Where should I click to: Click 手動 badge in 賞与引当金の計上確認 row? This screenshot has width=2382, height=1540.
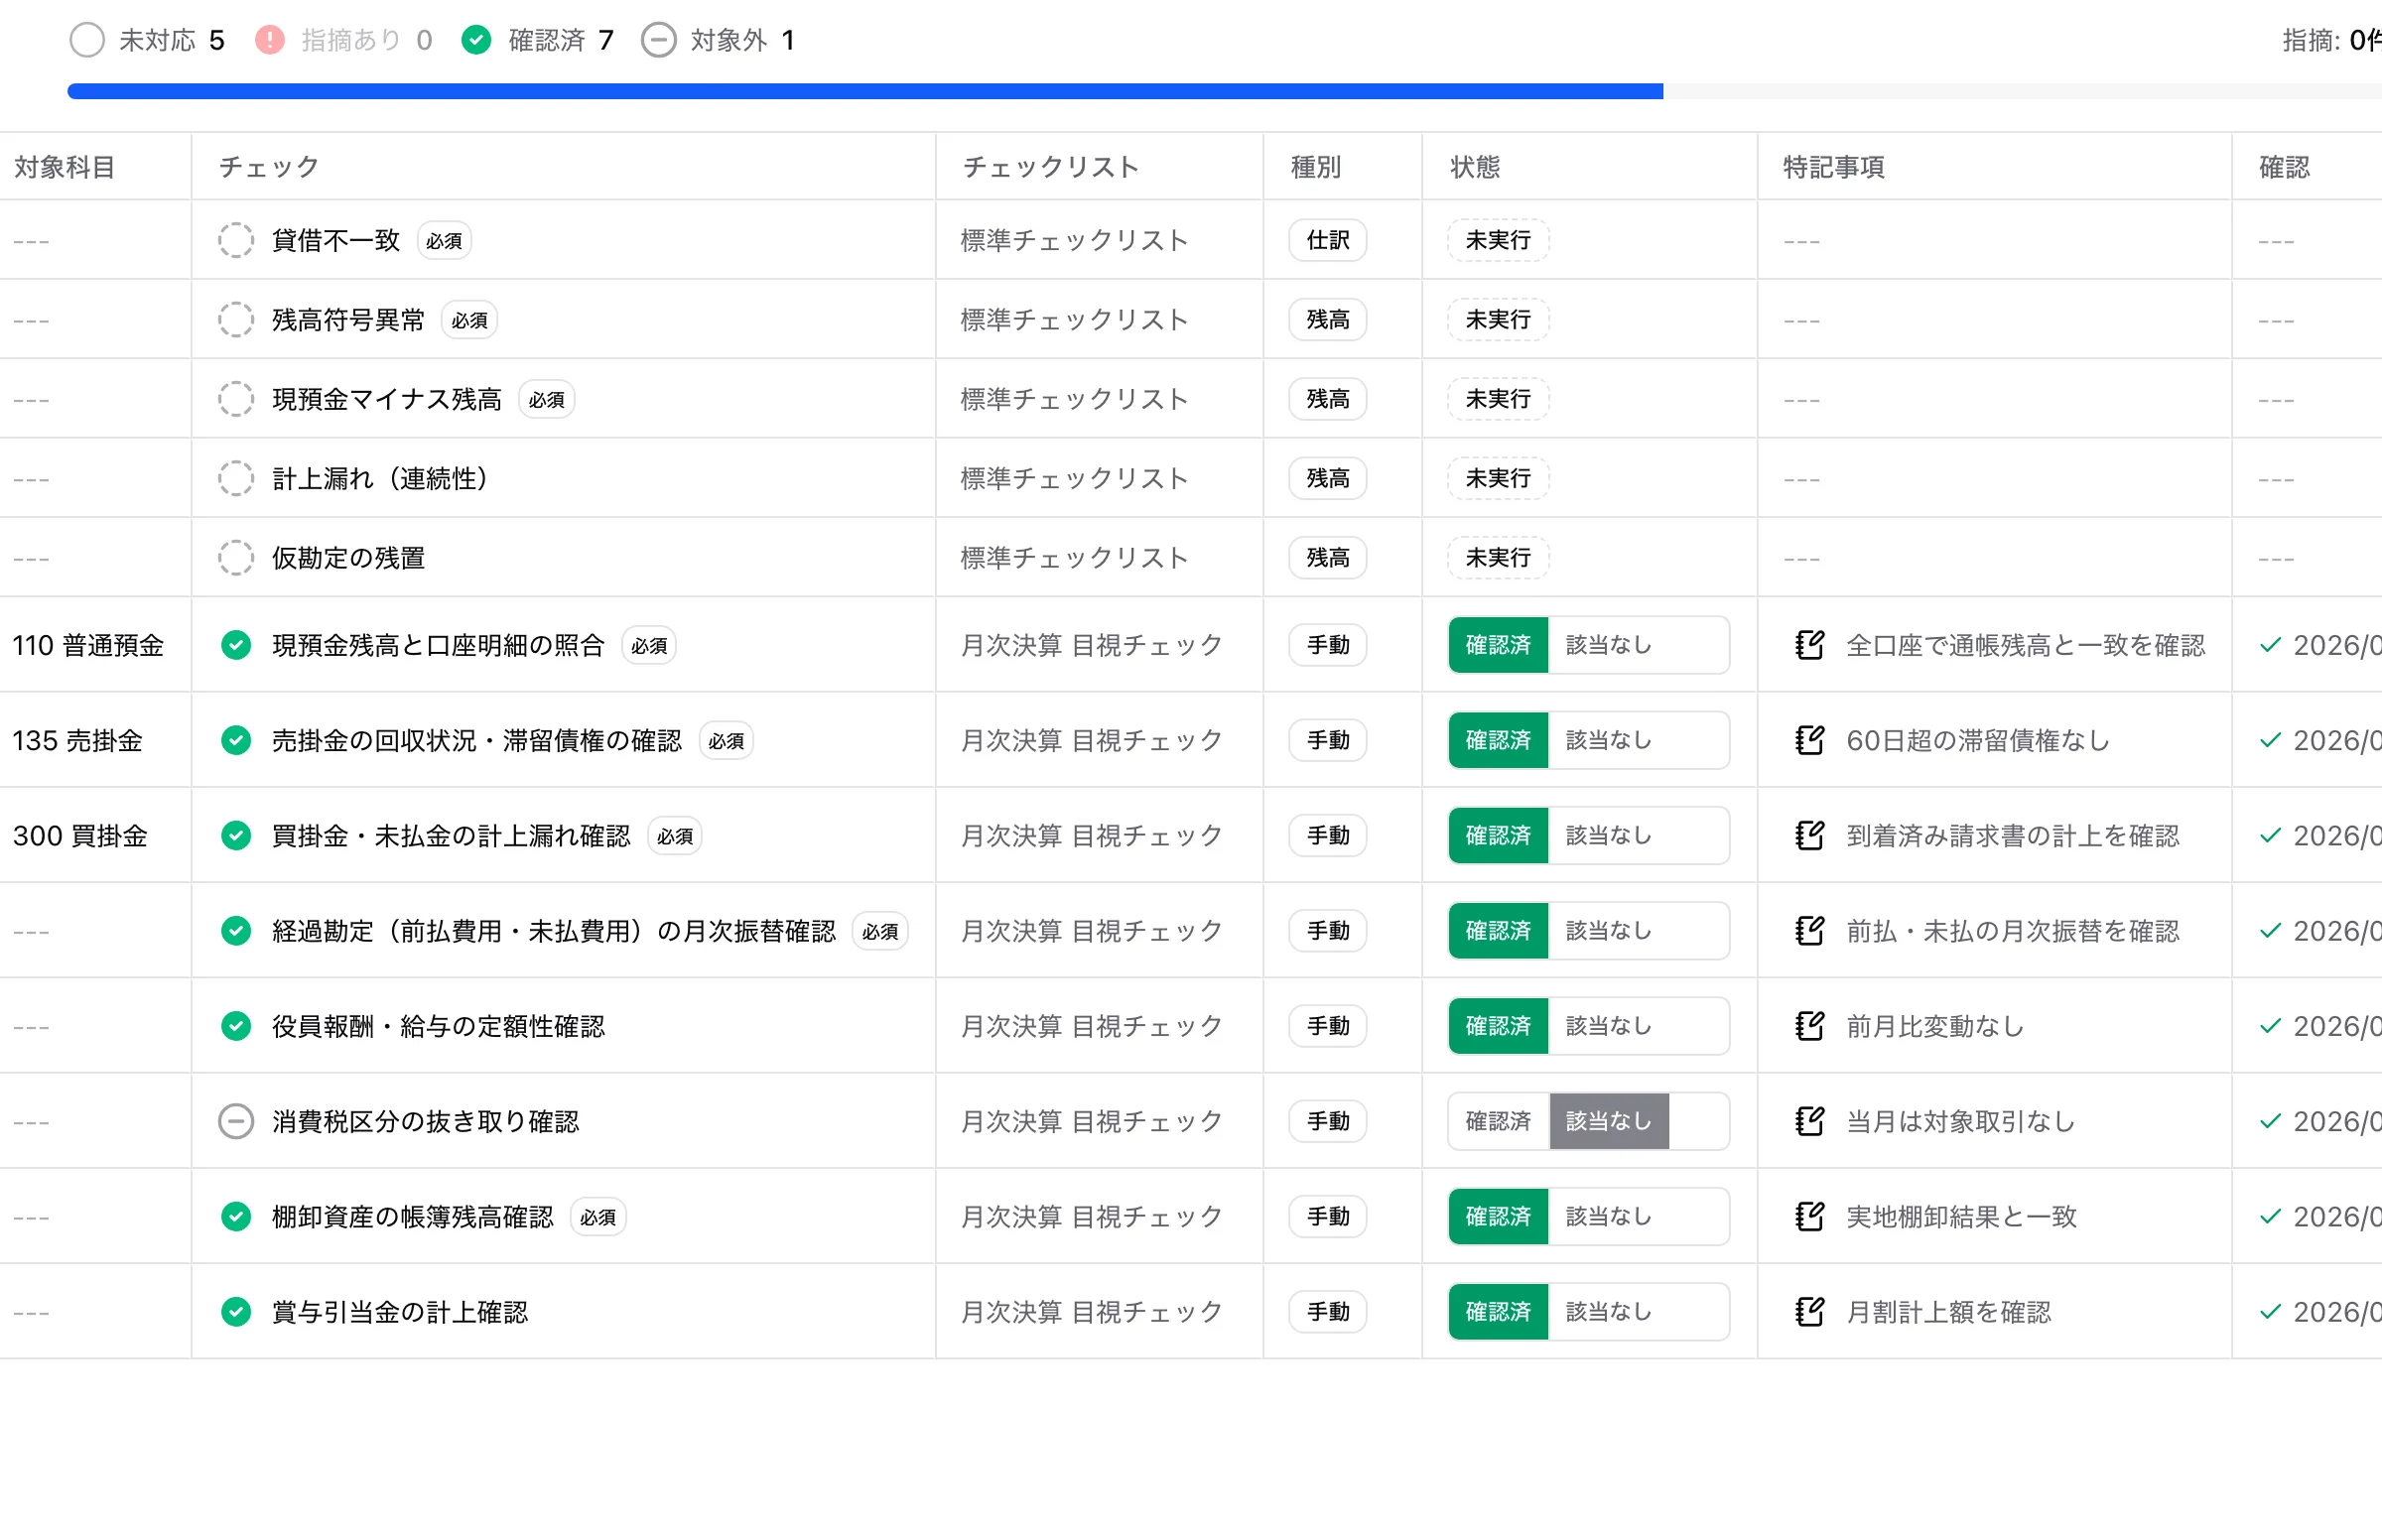[x=1328, y=1311]
